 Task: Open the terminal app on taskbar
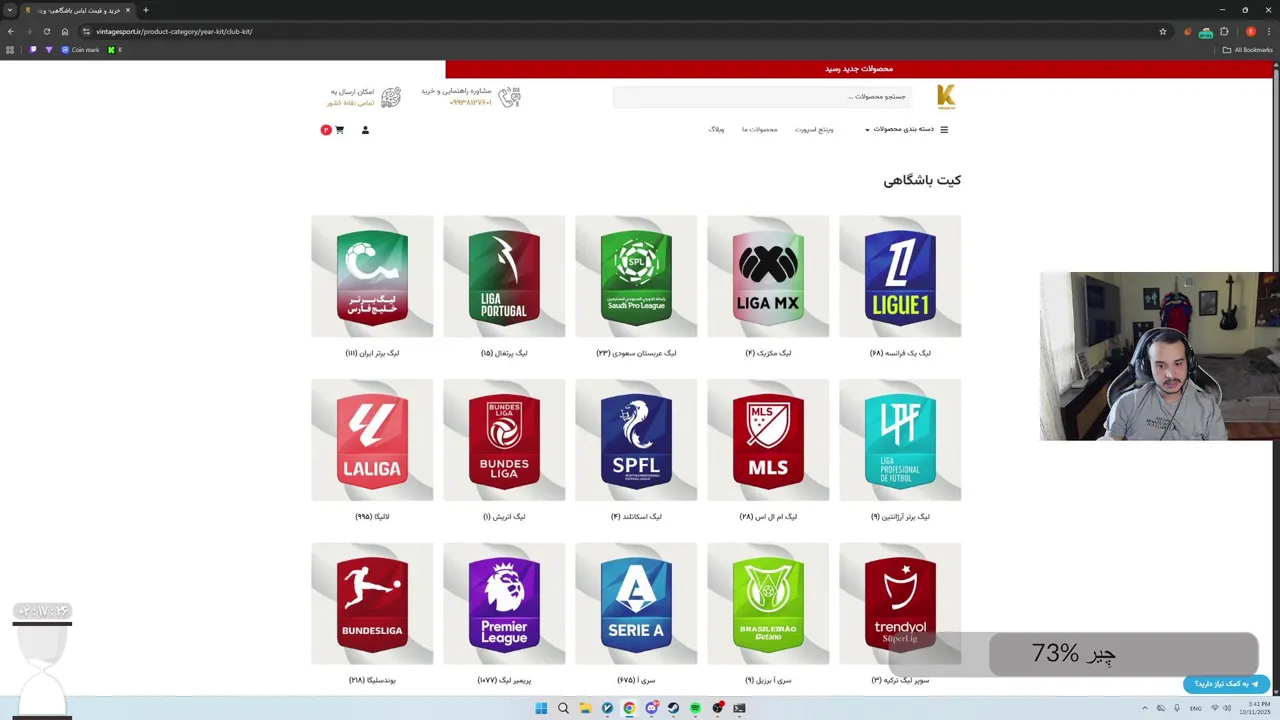pos(739,708)
